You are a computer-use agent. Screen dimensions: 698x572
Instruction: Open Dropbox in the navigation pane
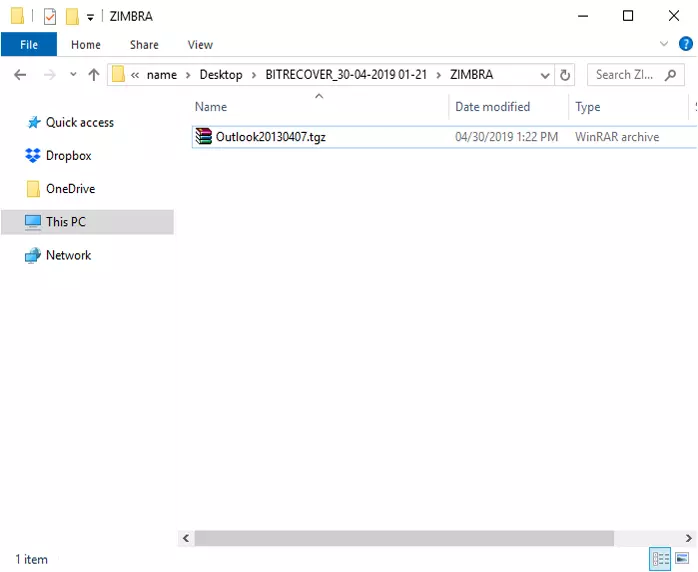68,155
